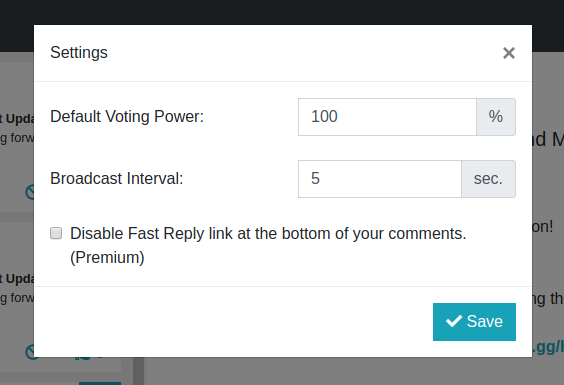Click the sec. unit addon

(488, 179)
